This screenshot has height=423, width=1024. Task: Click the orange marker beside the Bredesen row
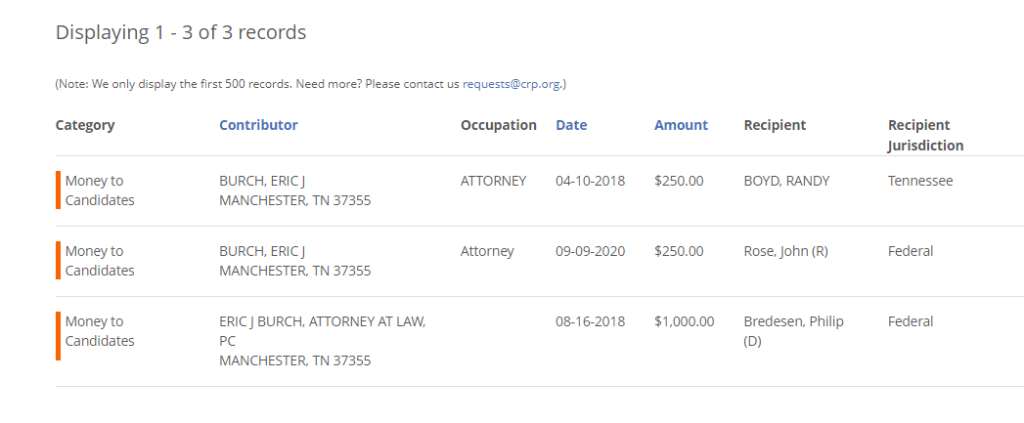(58, 336)
